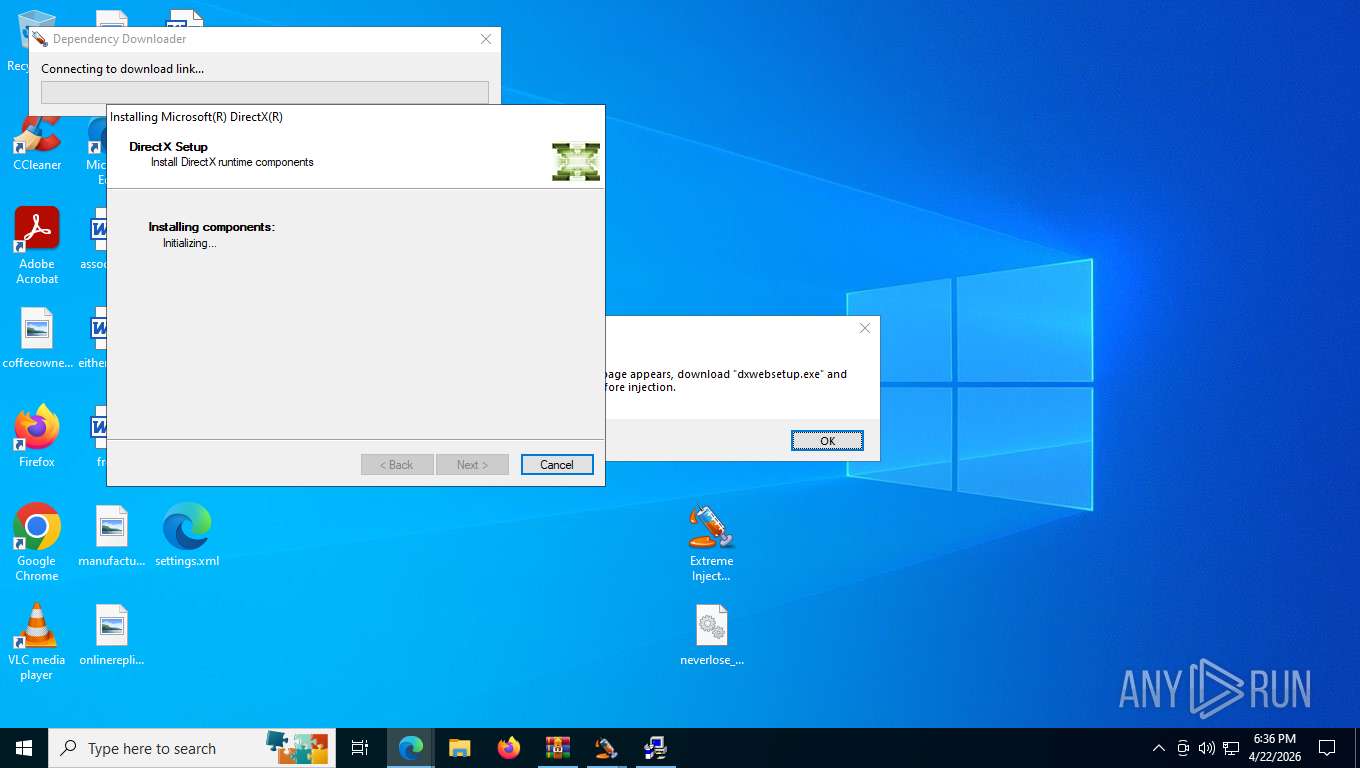Close the message dialog with X
This screenshot has width=1360, height=768.
point(865,328)
